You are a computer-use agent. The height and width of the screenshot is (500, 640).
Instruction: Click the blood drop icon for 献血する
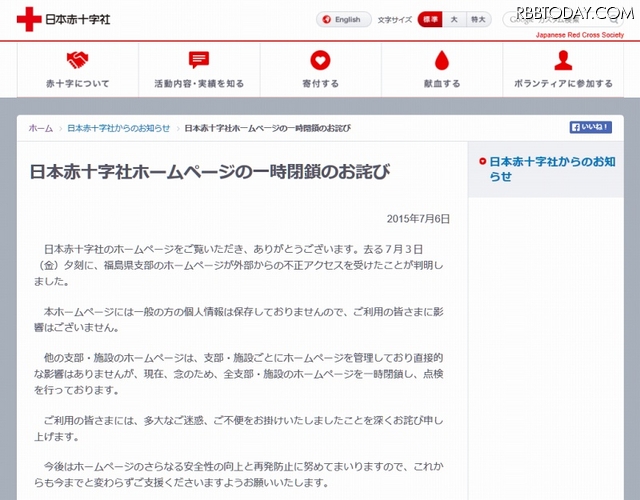(442, 60)
